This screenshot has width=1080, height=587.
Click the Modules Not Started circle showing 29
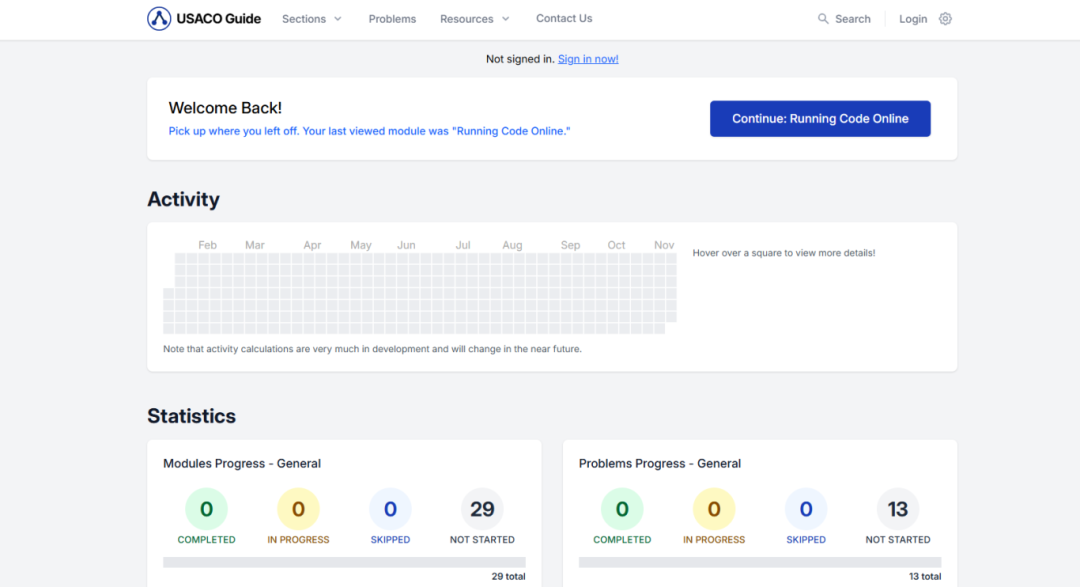click(x=482, y=509)
